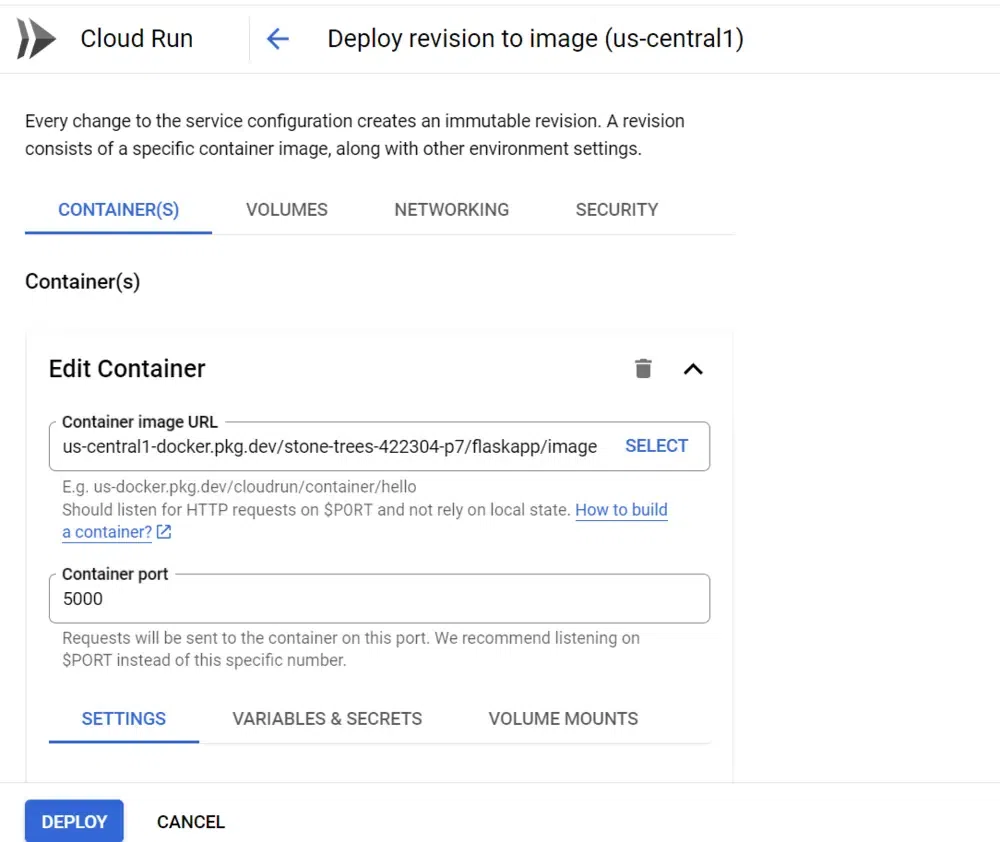1000x842 pixels.
Task: Click the Cloud Run product title
Action: point(137,39)
